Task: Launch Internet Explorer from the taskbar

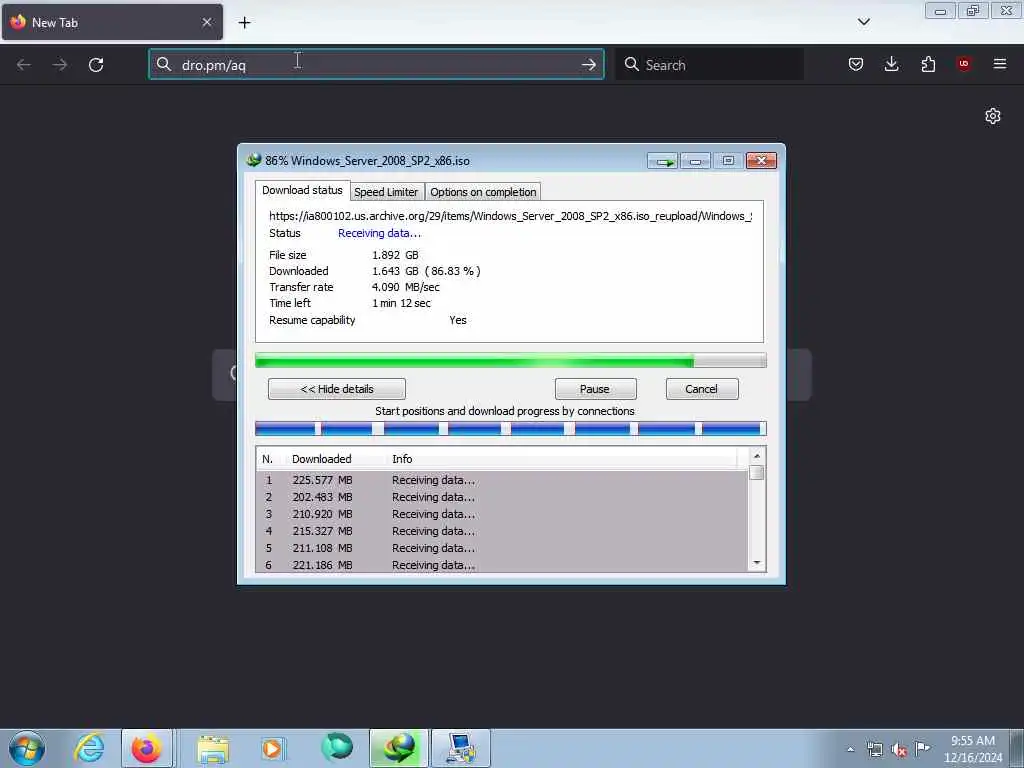Action: [x=89, y=748]
